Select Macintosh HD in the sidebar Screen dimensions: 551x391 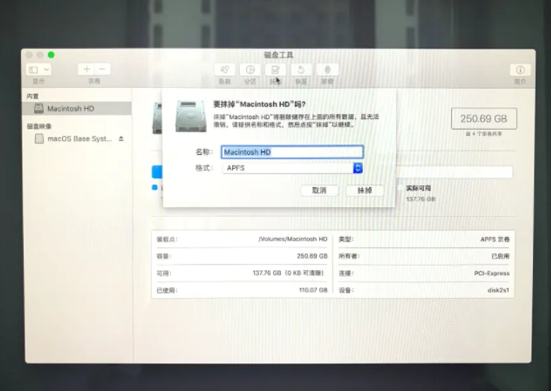(77, 109)
